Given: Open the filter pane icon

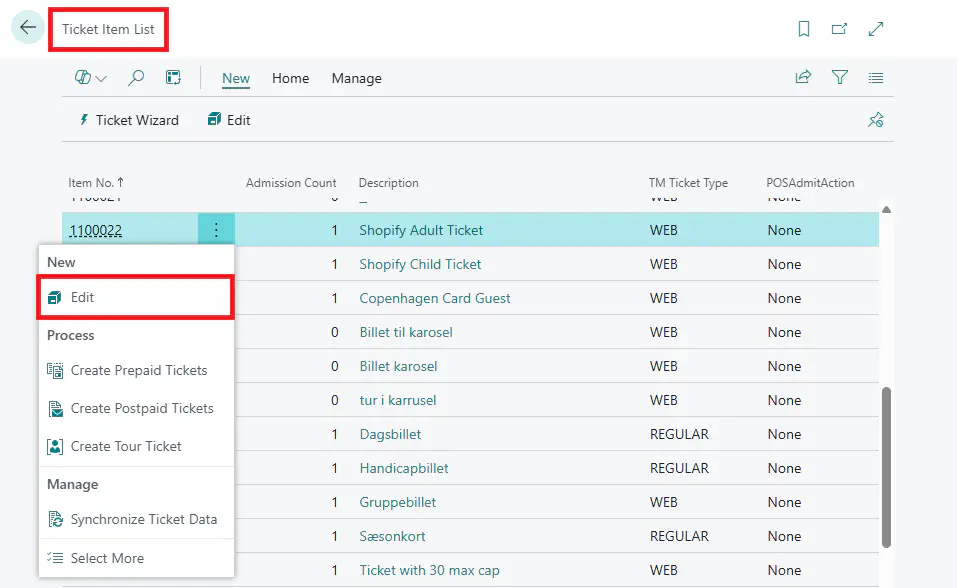Looking at the screenshot, I should (840, 78).
